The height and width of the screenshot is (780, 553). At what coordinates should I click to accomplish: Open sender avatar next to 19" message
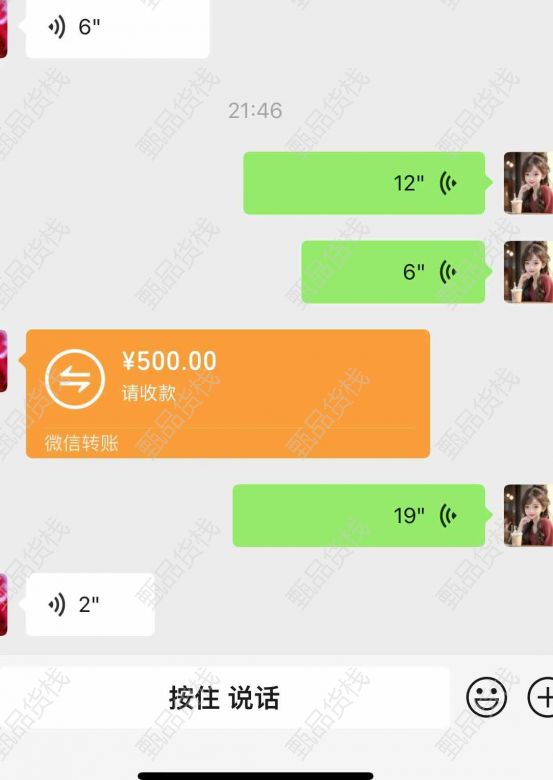pyautogui.click(x=528, y=515)
